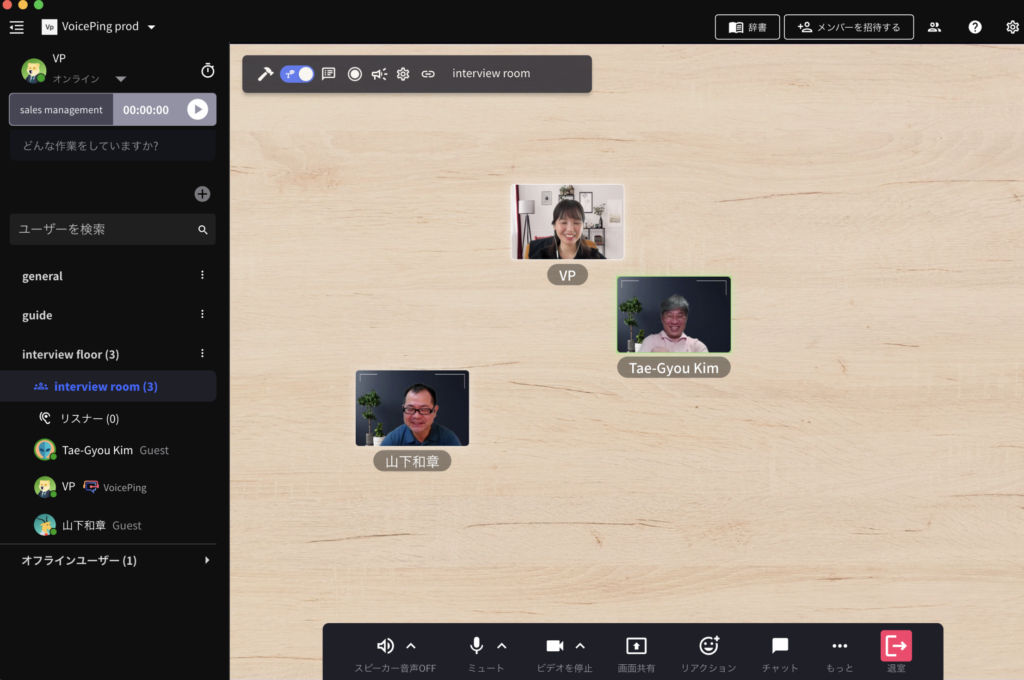Click the megaphone broadcast icon
Screen dimensions: 1024x680
(379, 74)
